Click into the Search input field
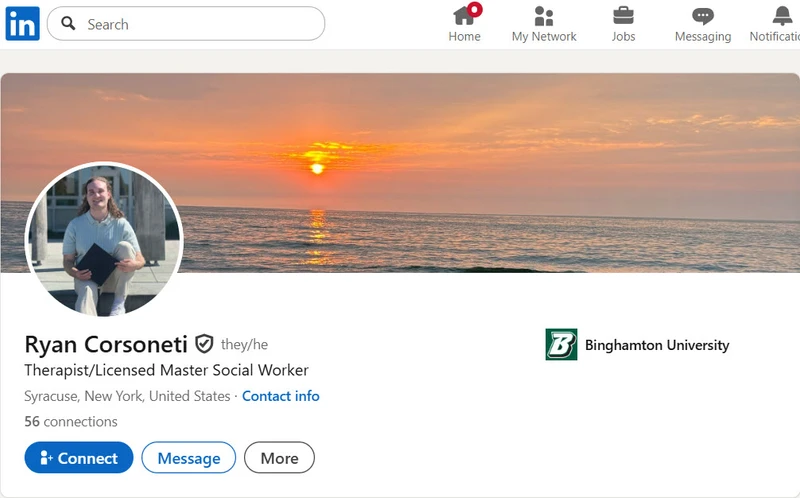 186,23
